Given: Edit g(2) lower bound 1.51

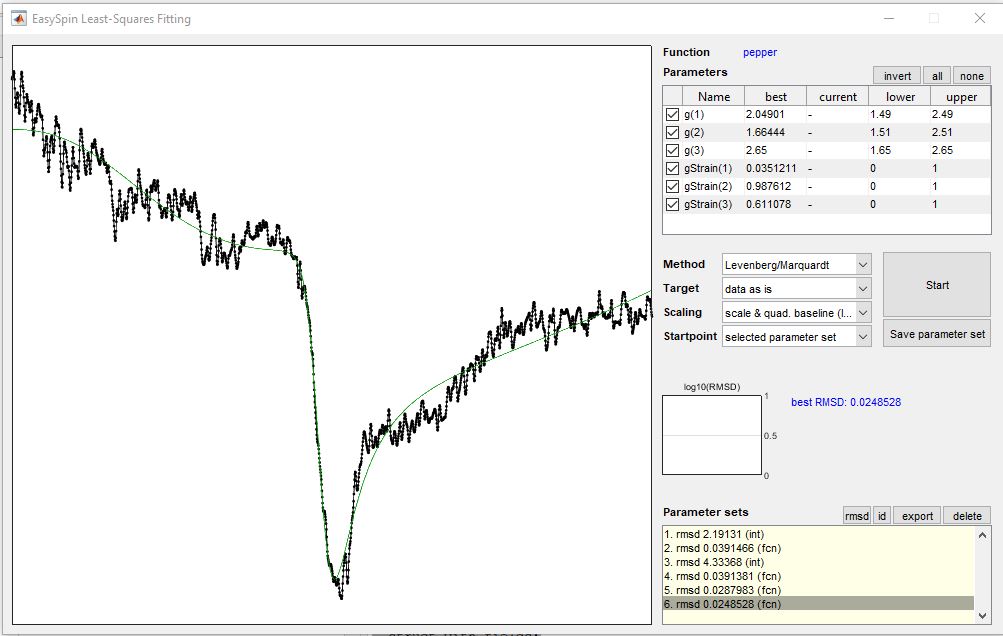Looking at the screenshot, I should (x=900, y=132).
